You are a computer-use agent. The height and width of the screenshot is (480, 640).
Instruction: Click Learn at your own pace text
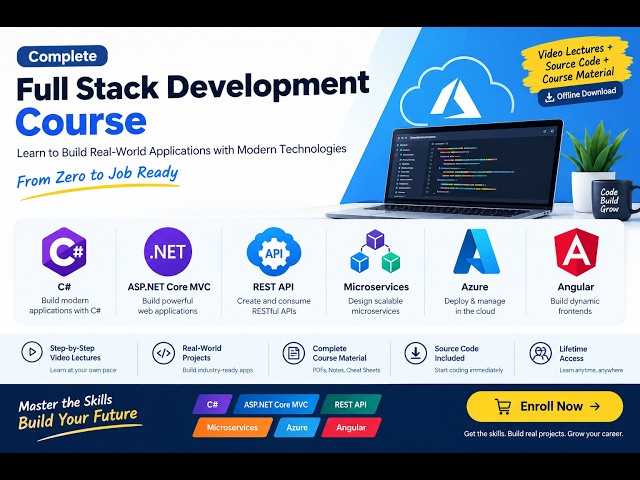83,370
